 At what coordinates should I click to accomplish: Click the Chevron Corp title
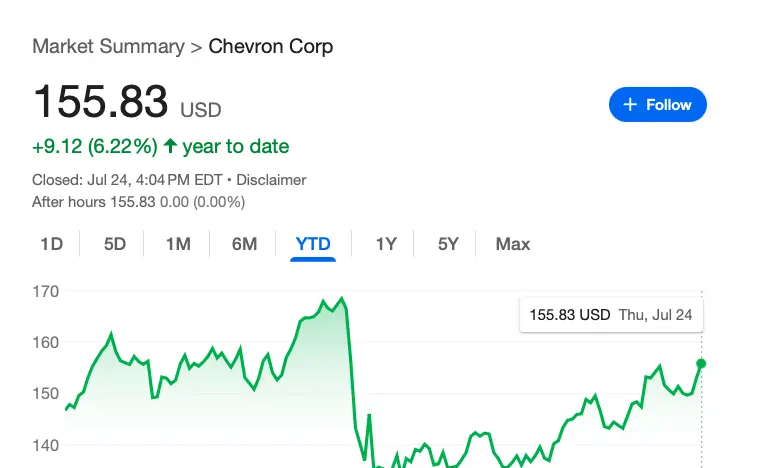click(271, 47)
